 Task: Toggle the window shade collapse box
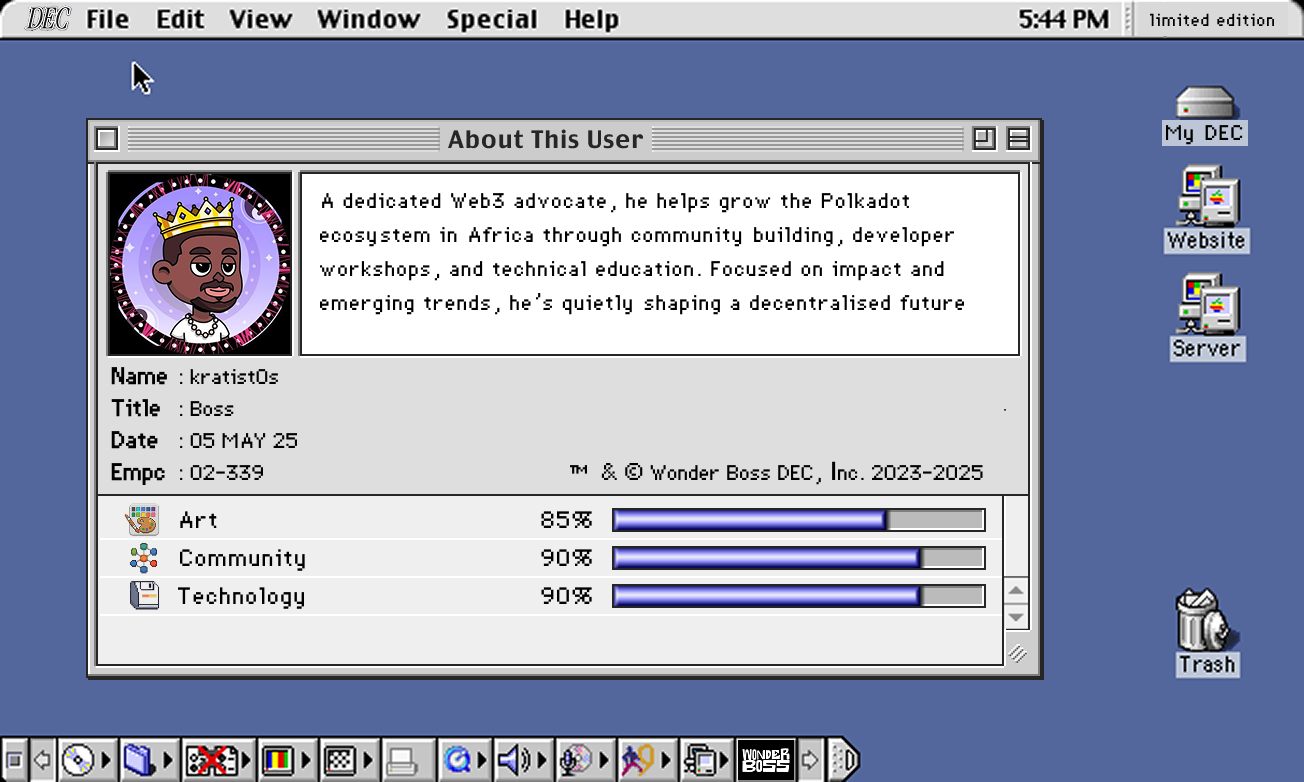click(x=1018, y=139)
